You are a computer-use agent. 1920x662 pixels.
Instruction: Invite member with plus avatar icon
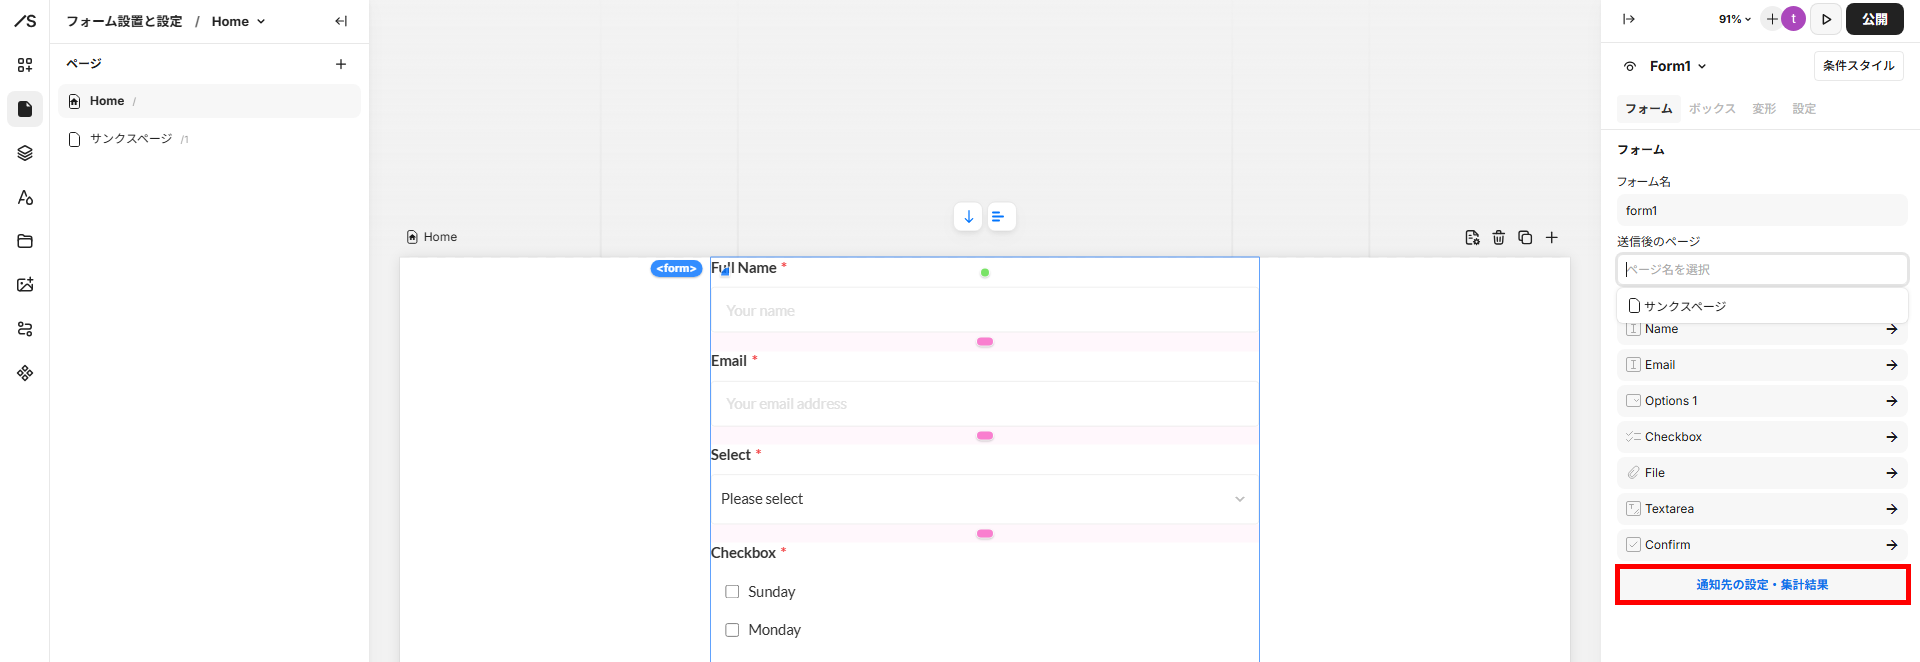tap(1772, 19)
